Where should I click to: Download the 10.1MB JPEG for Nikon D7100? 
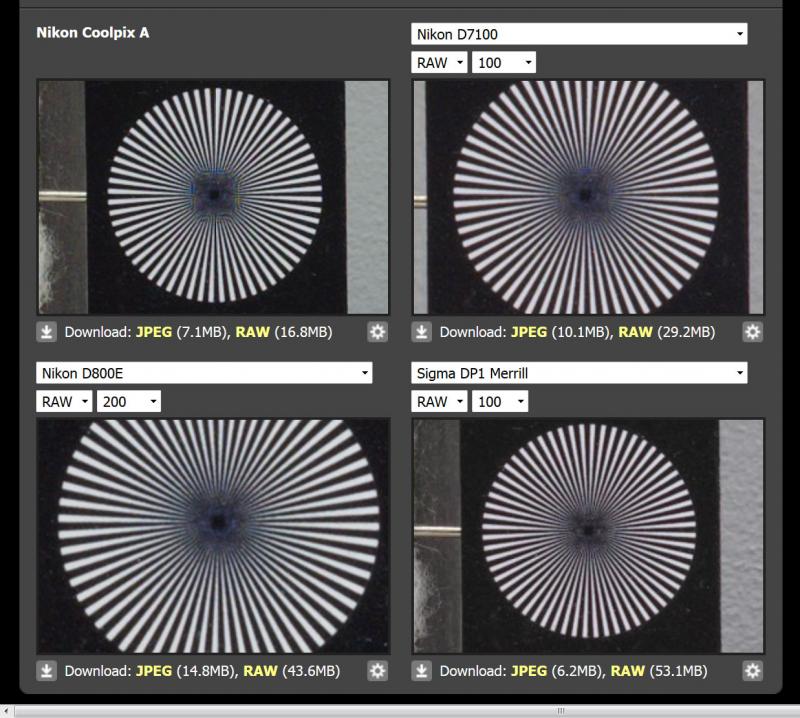click(x=529, y=332)
